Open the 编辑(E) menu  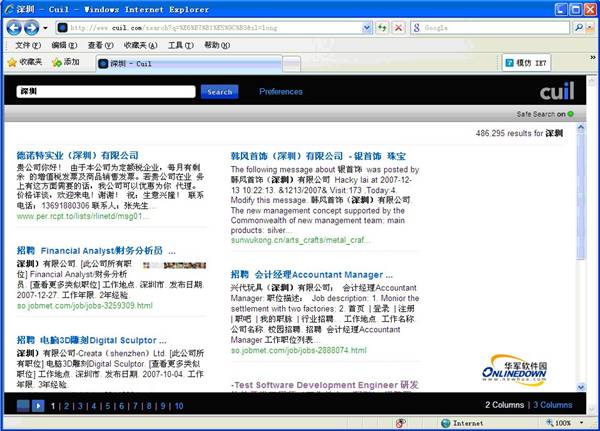[64, 45]
